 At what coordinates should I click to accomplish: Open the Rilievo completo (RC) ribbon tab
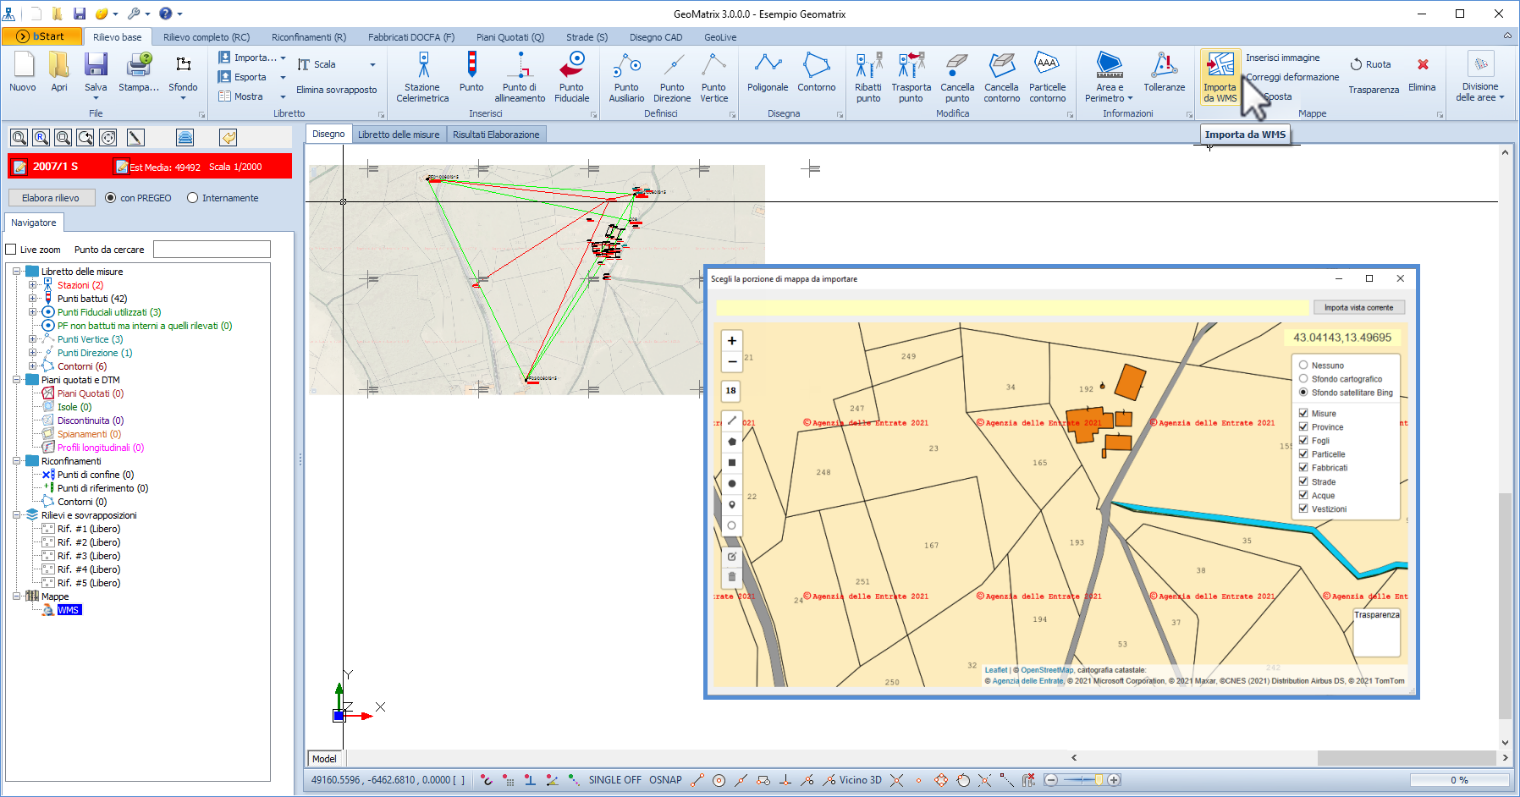tap(206, 37)
